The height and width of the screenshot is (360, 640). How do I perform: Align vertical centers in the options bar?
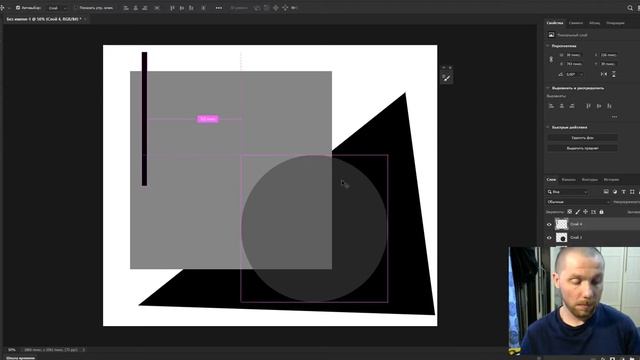pyautogui.click(x=182, y=8)
